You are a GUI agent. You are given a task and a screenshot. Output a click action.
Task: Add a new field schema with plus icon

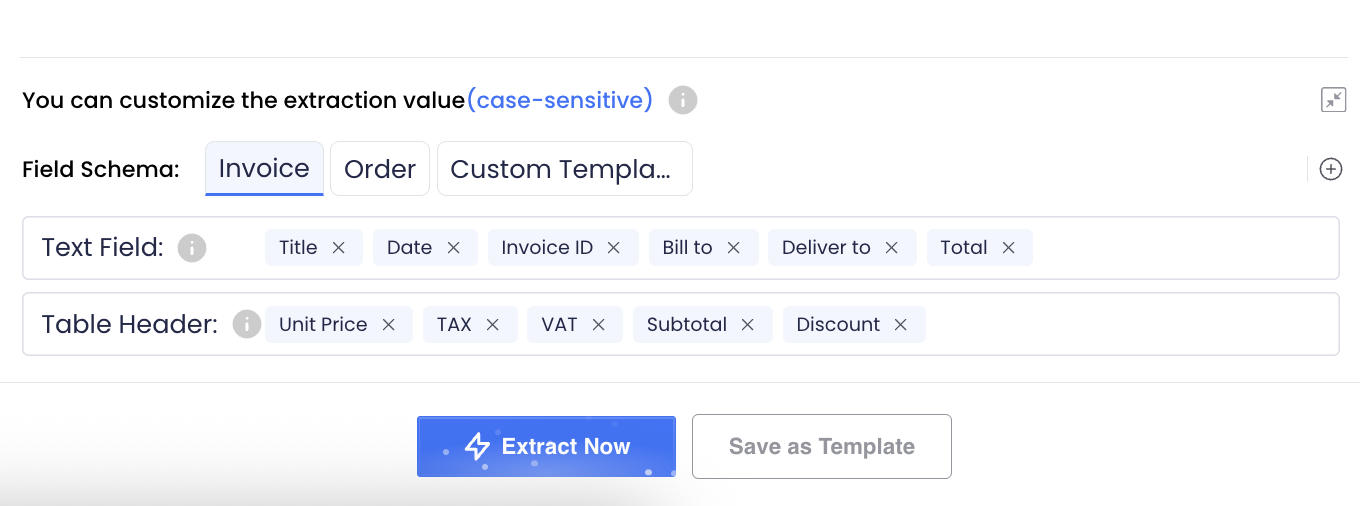pyautogui.click(x=1331, y=169)
